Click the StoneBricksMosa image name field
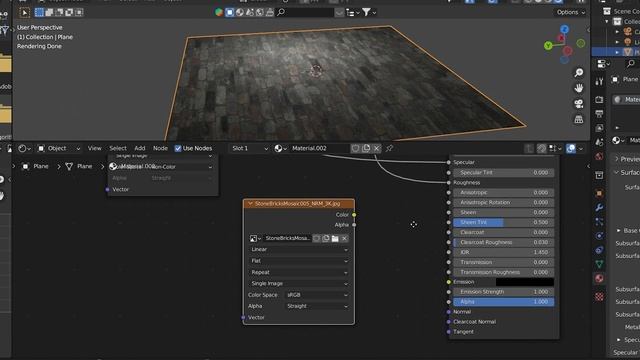Viewport: 640px width, 360px height. 287,238
